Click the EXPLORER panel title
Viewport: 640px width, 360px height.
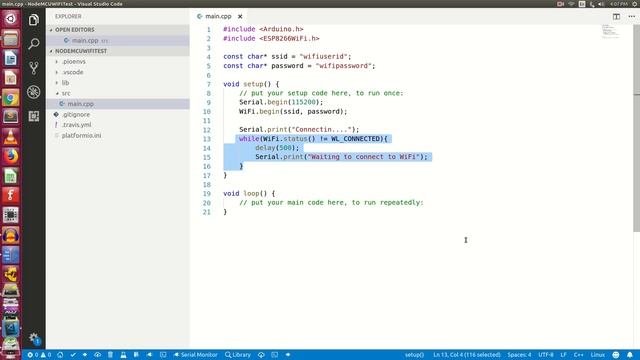68,16
